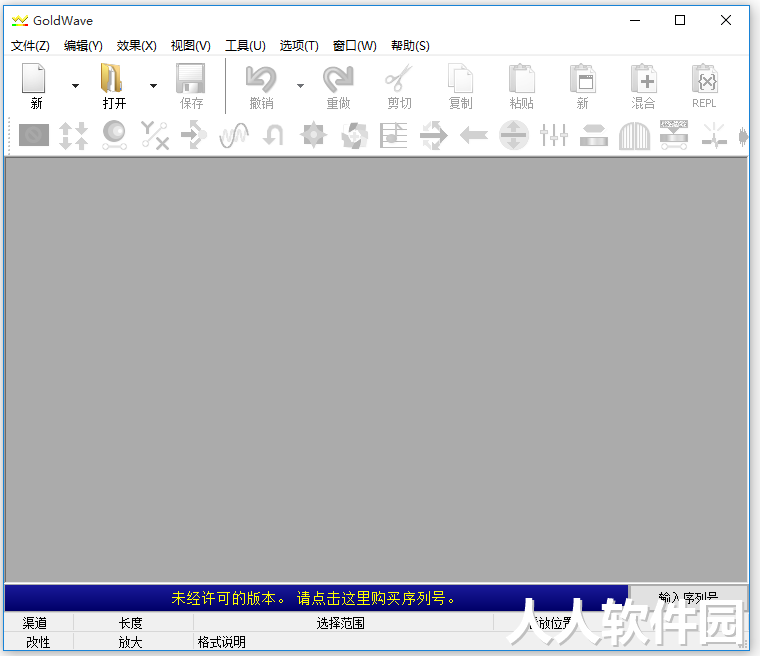Click the music staff effect icon
This screenshot has height=656, width=760.
(x=393, y=135)
